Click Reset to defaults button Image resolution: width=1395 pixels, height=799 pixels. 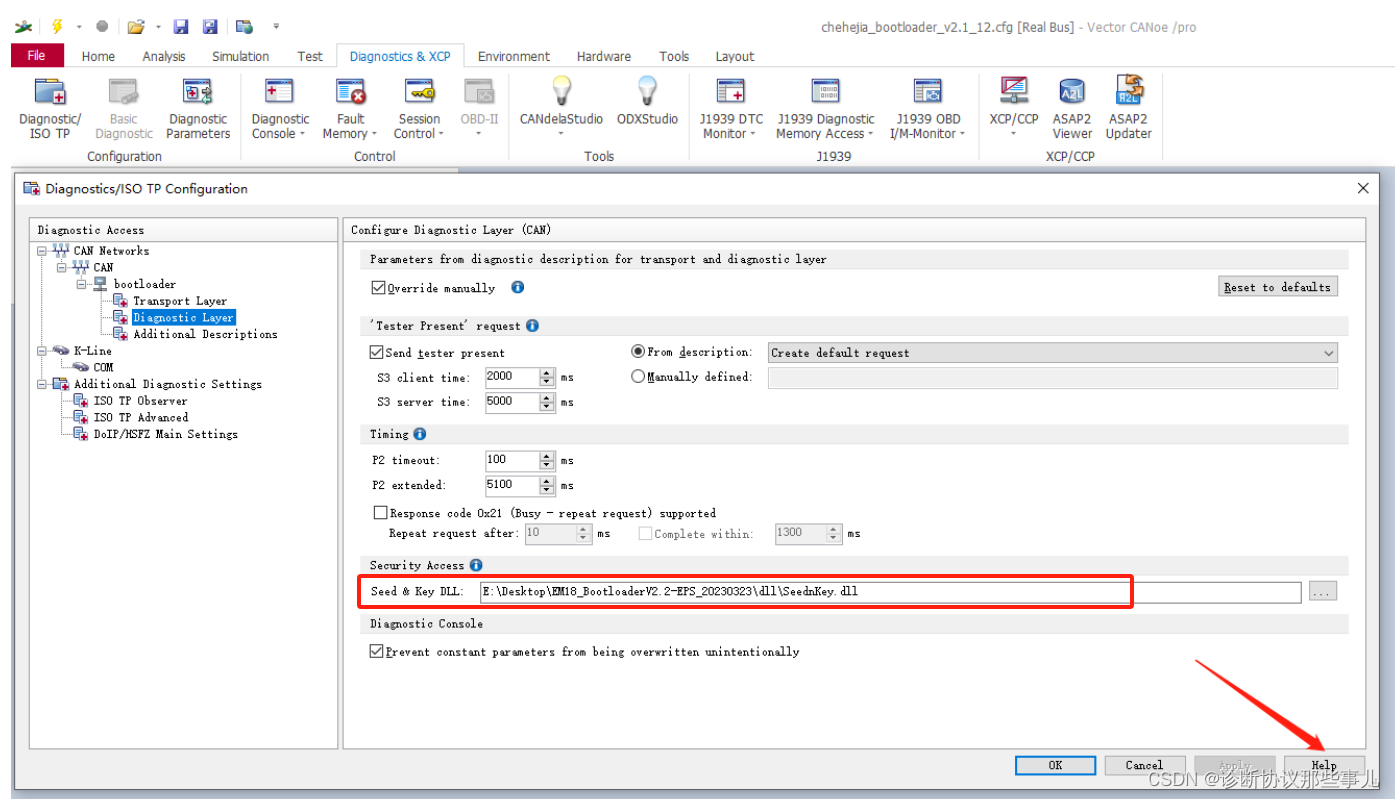tap(1278, 287)
